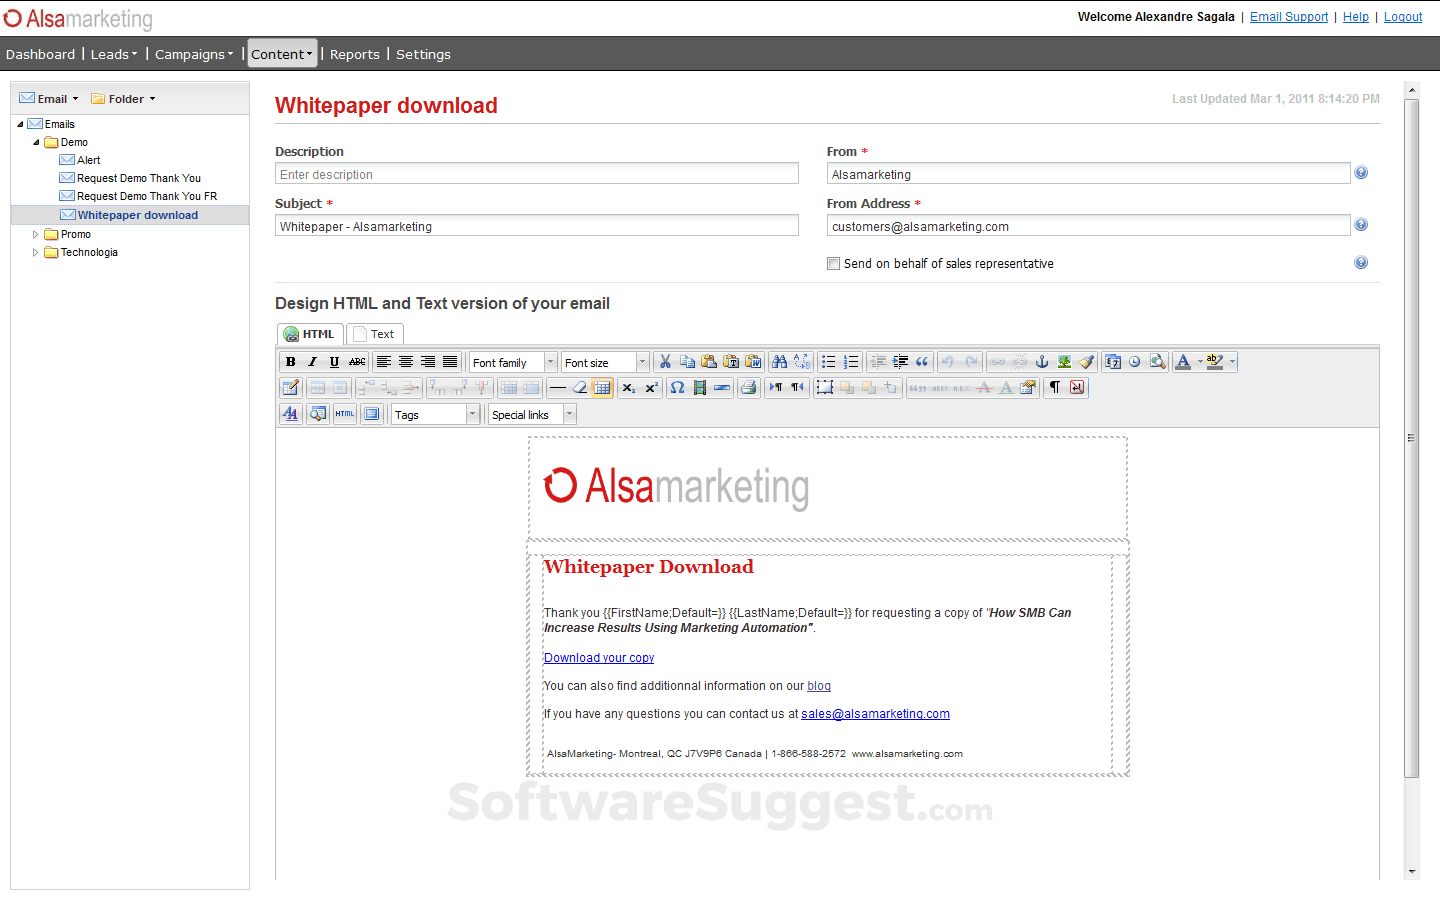
Task: Collapse the Demo folder in the tree
Action: coord(36,142)
